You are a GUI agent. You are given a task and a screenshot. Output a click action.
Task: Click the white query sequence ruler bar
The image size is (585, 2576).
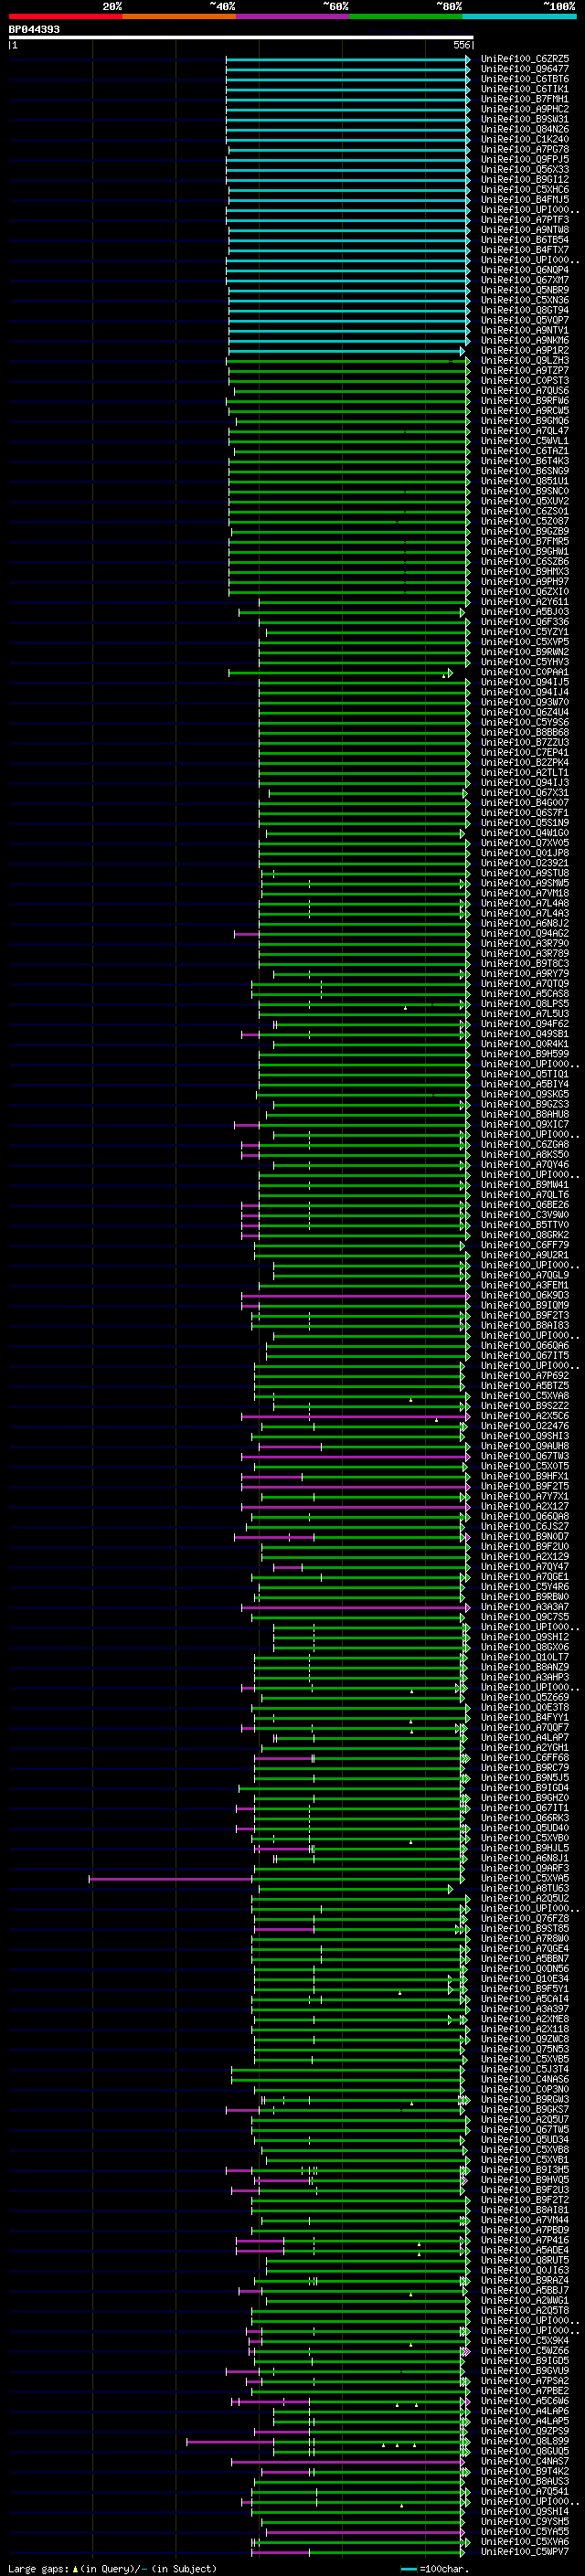[241, 37]
